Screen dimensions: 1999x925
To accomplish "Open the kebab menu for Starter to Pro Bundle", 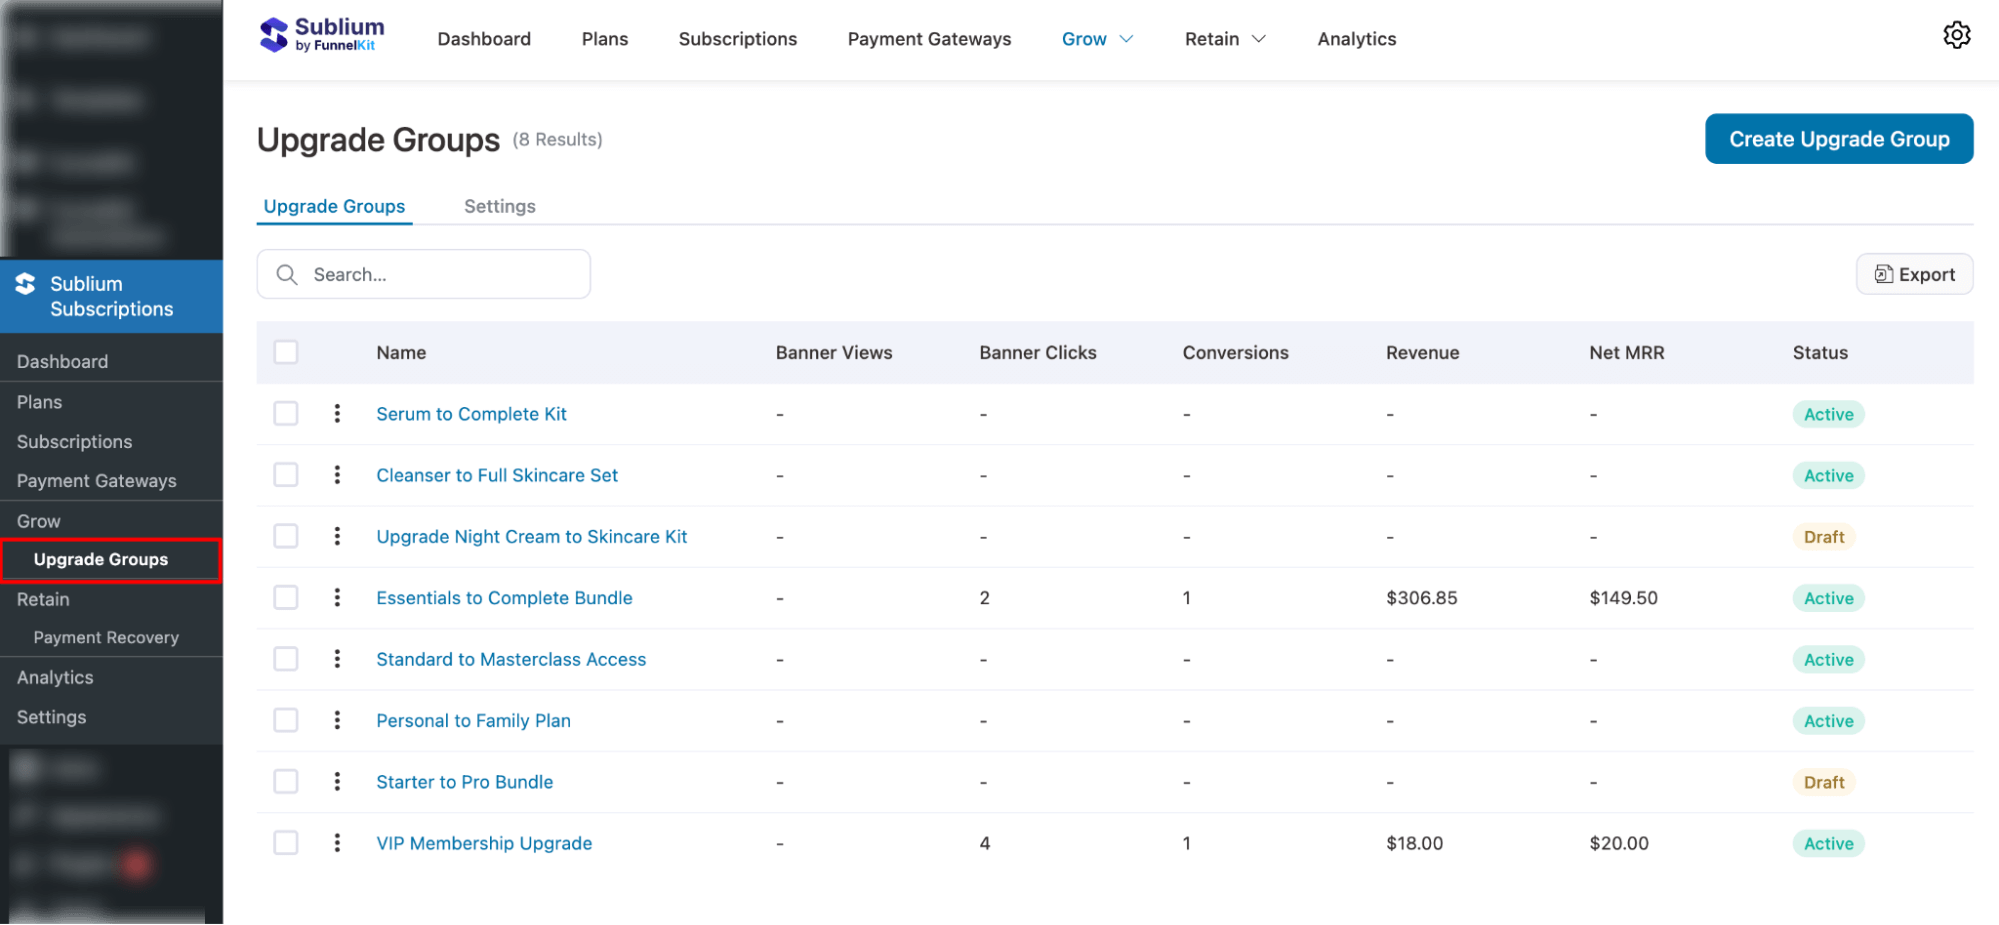I will click(337, 781).
